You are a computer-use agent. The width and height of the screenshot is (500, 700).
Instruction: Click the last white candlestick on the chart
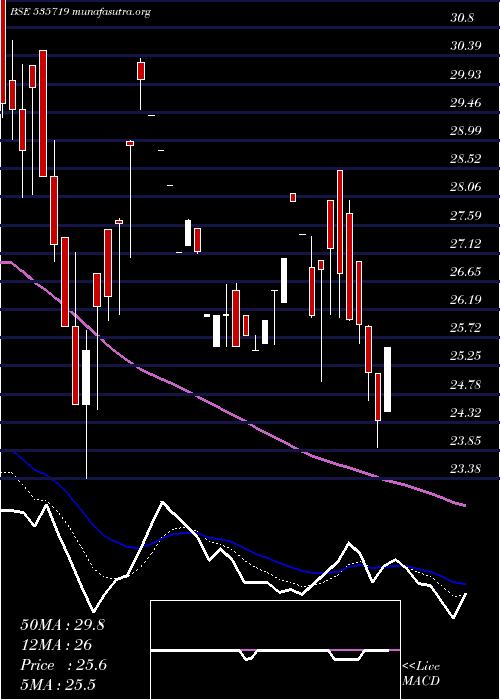point(388,379)
